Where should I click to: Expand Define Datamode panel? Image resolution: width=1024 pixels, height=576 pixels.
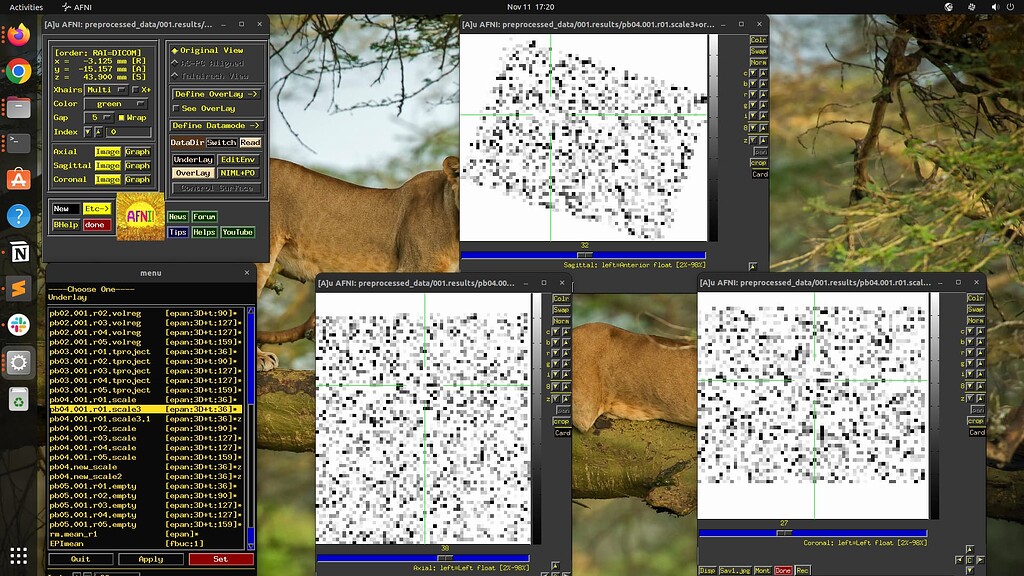217,125
